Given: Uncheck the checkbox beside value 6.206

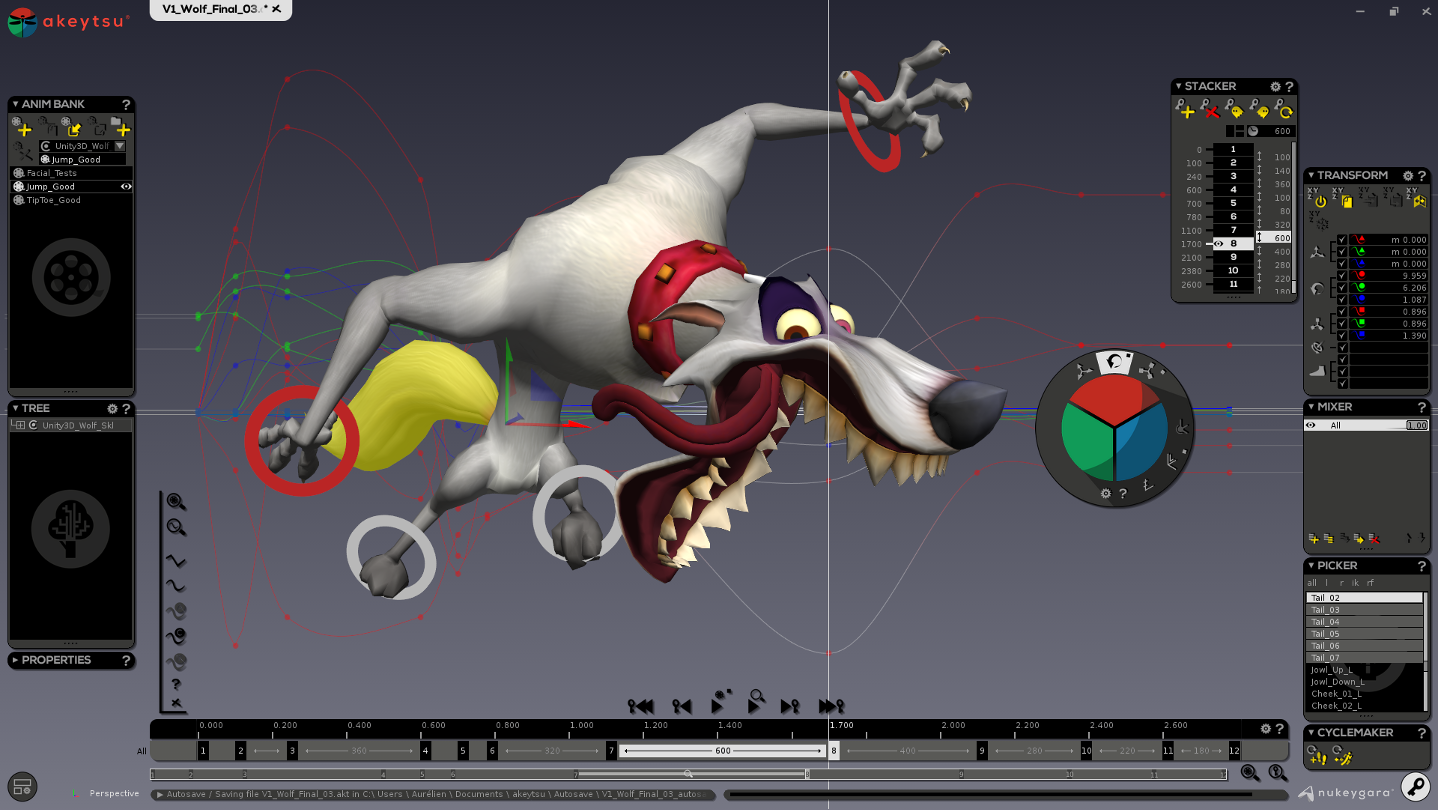Looking at the screenshot, I should click(x=1342, y=288).
